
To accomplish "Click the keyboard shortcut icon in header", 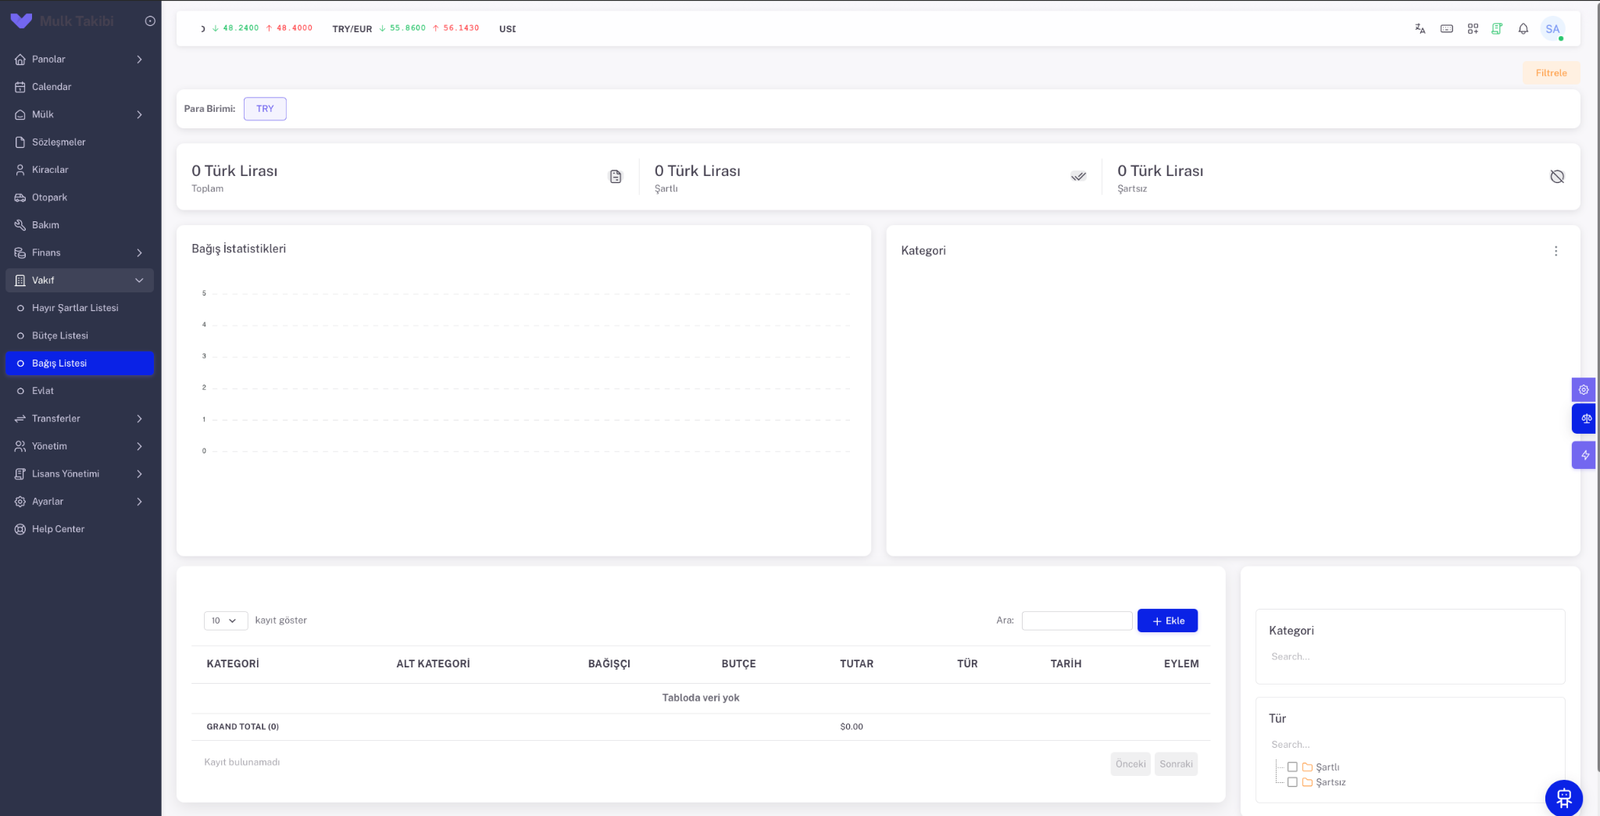I will (x=1447, y=29).
